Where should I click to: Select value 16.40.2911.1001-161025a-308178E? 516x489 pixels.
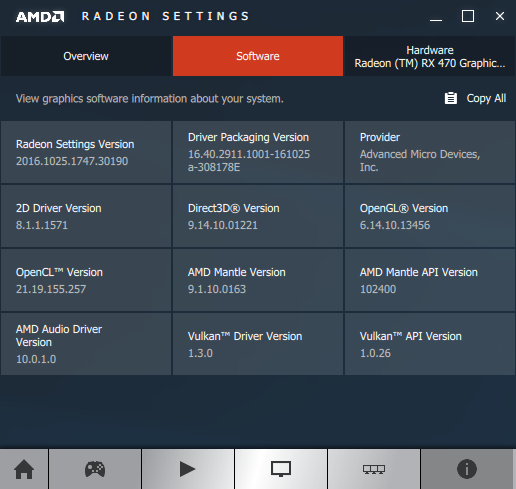click(x=249, y=160)
